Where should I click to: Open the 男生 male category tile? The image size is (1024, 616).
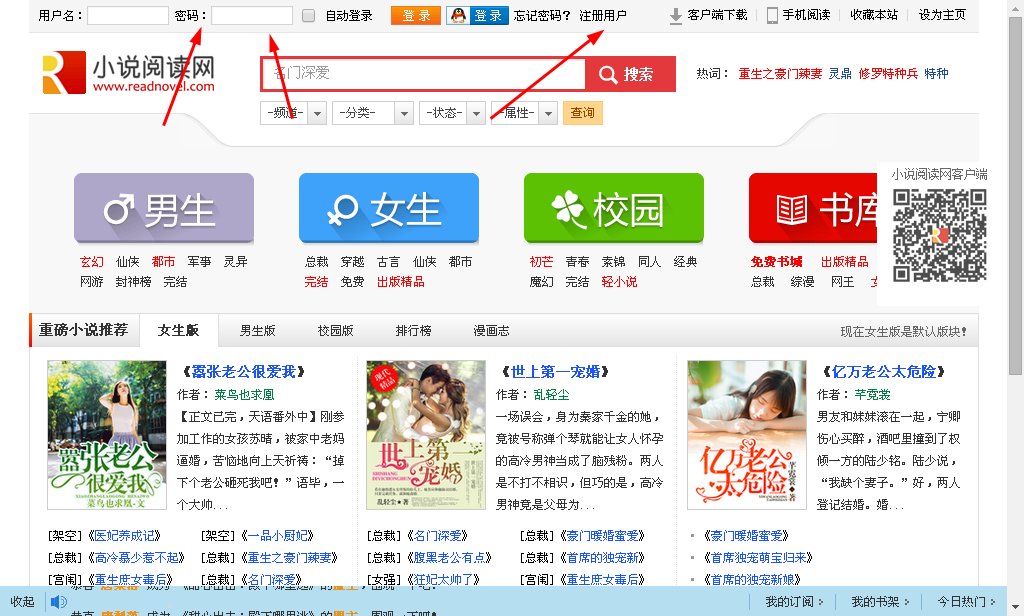pyautogui.click(x=164, y=209)
